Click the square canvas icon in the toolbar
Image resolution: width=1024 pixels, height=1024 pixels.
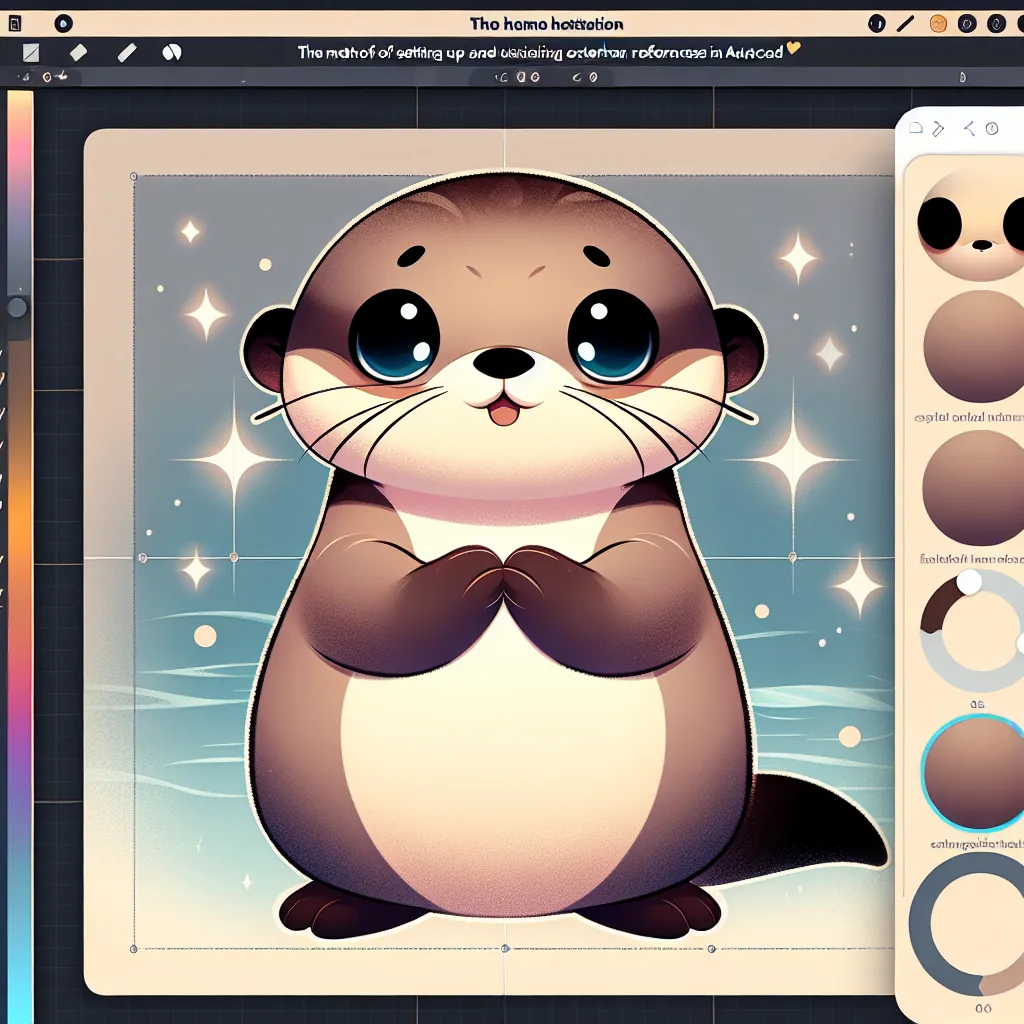(29, 53)
